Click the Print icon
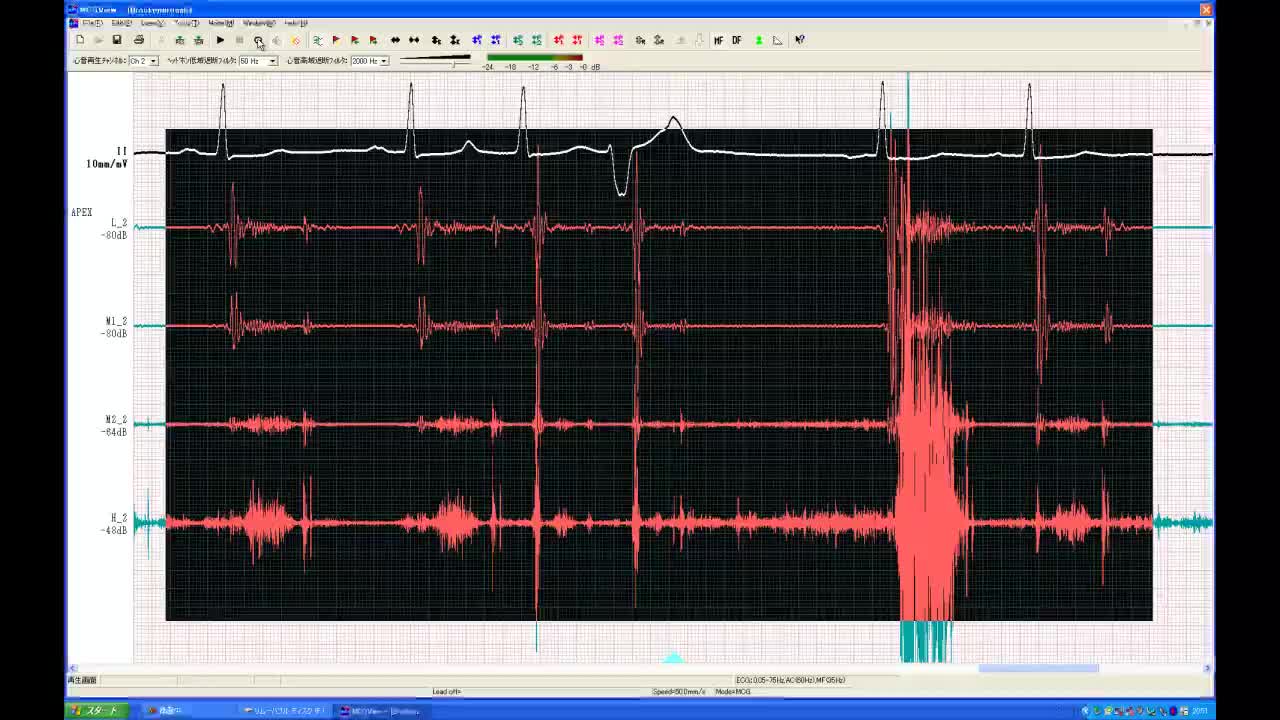This screenshot has height=720, width=1280. pos(139,40)
